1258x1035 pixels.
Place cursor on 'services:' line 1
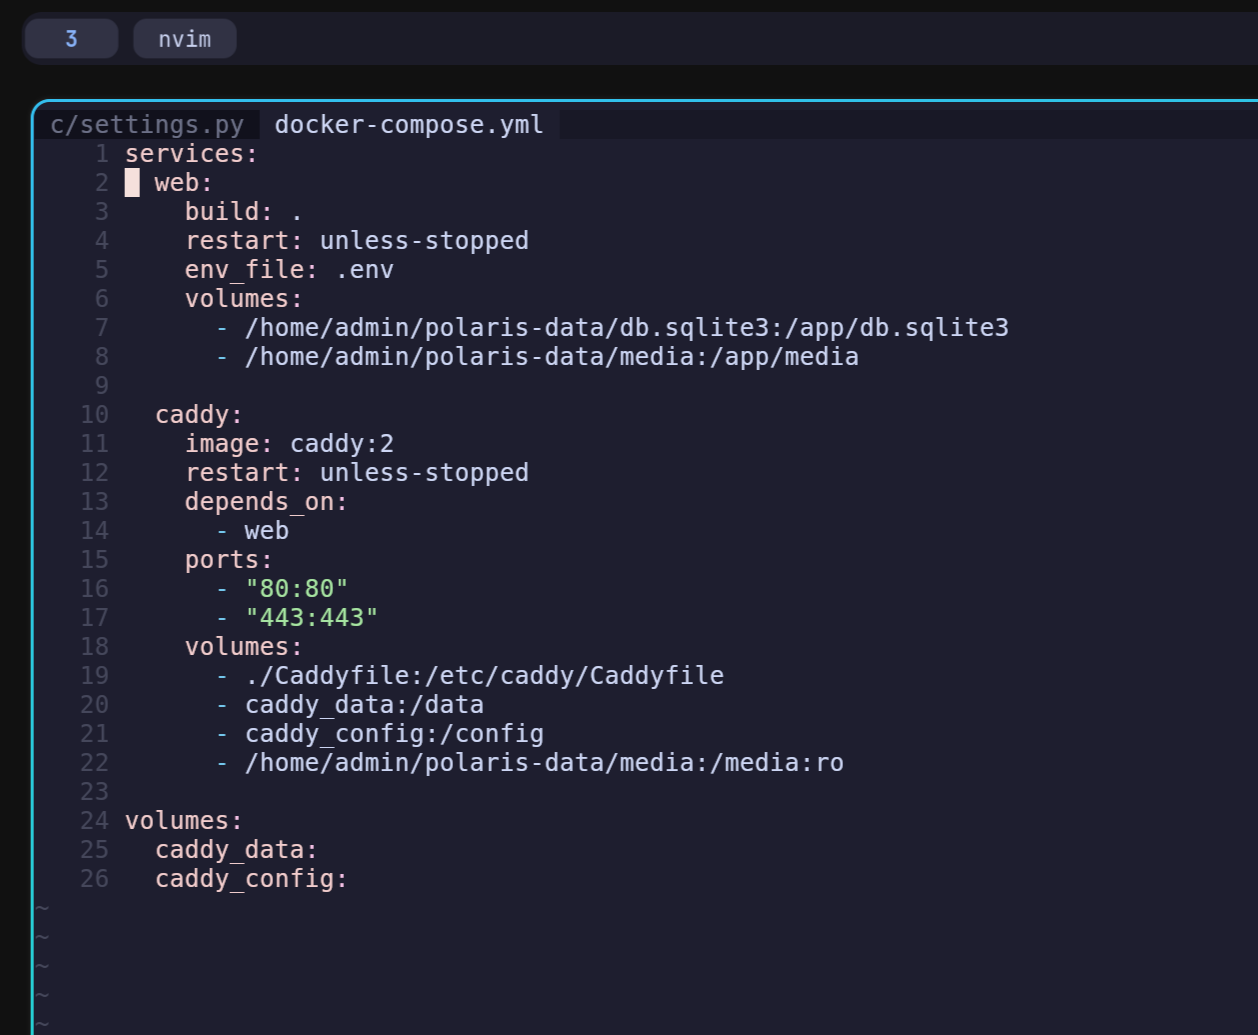point(192,154)
